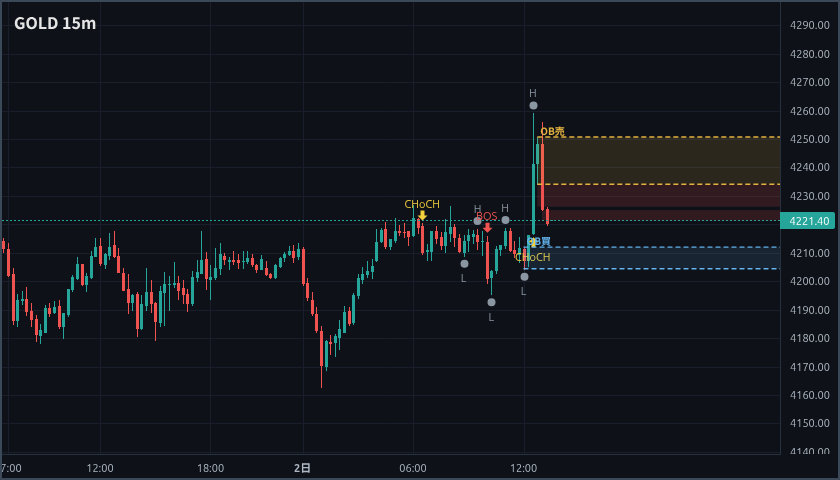Click the OB買 buy order block label
Screen dimensions: 840x480
point(539,242)
